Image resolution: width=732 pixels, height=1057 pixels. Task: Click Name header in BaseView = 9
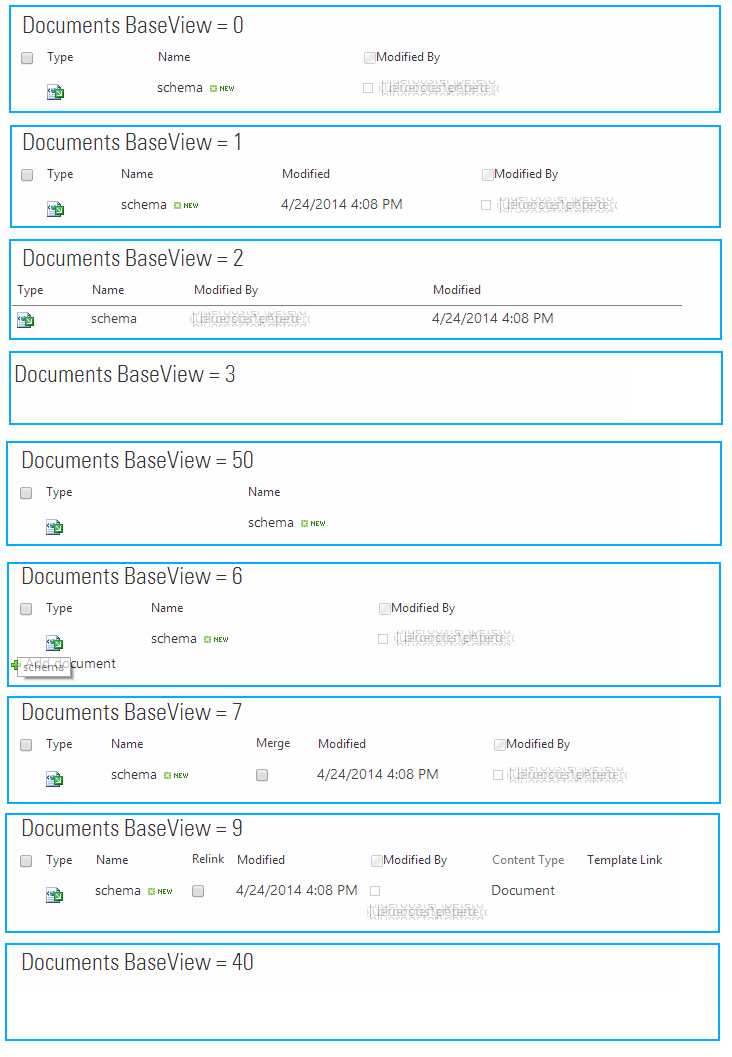[112, 860]
